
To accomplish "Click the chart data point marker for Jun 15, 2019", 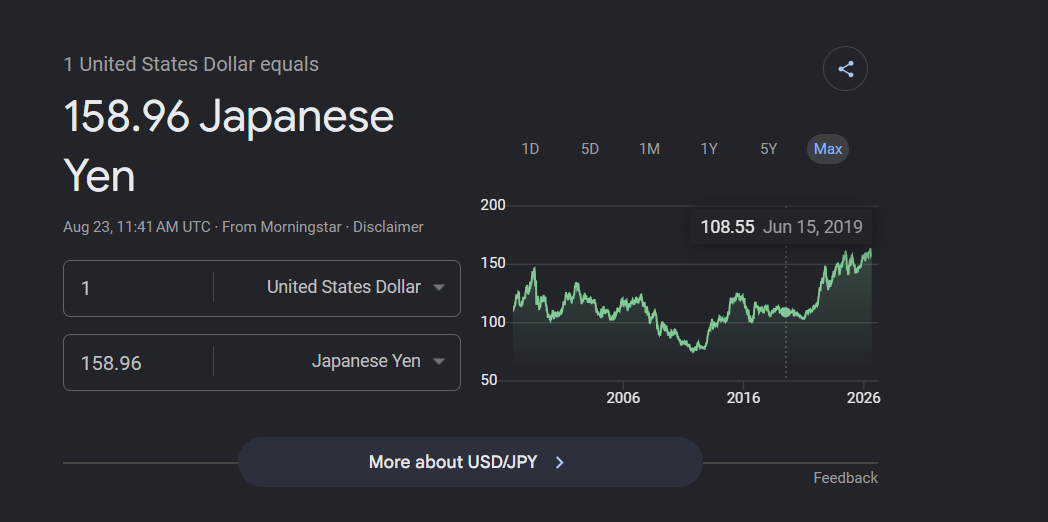I will (785, 311).
